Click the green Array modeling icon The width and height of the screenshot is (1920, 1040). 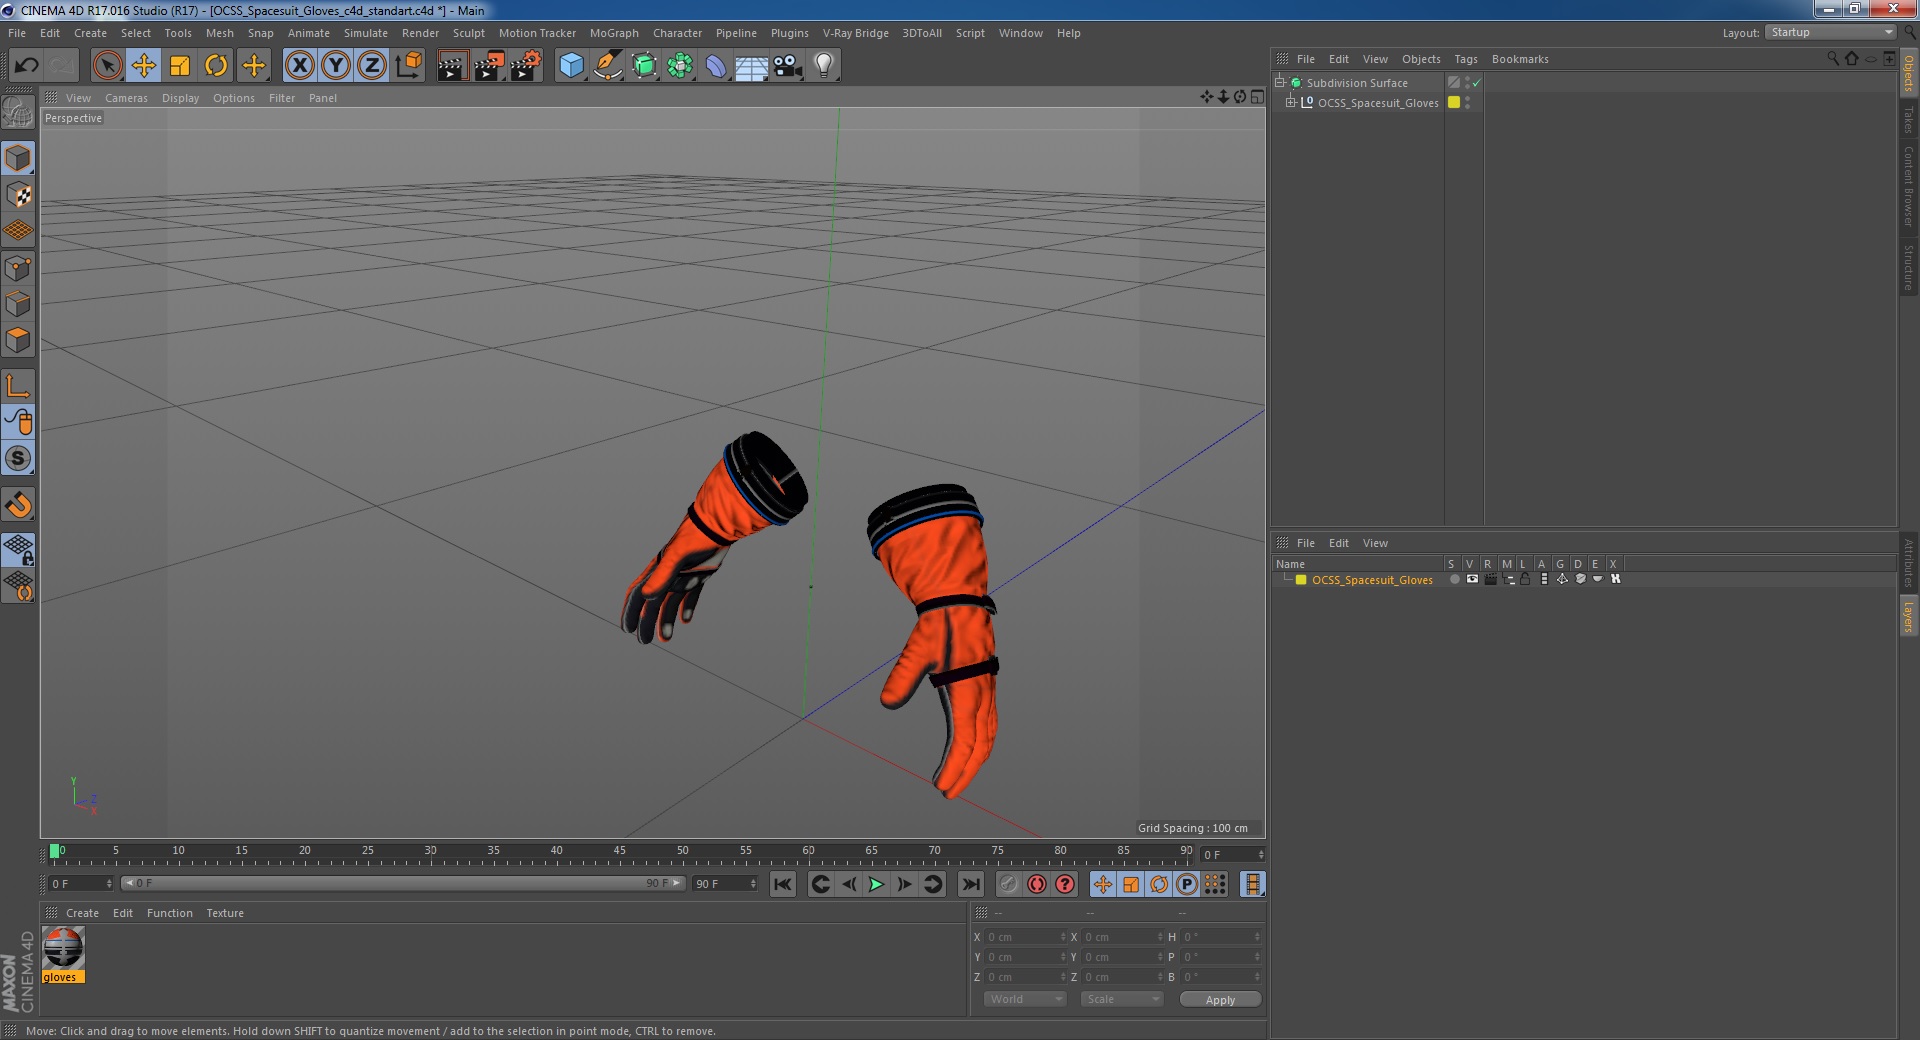(680, 66)
